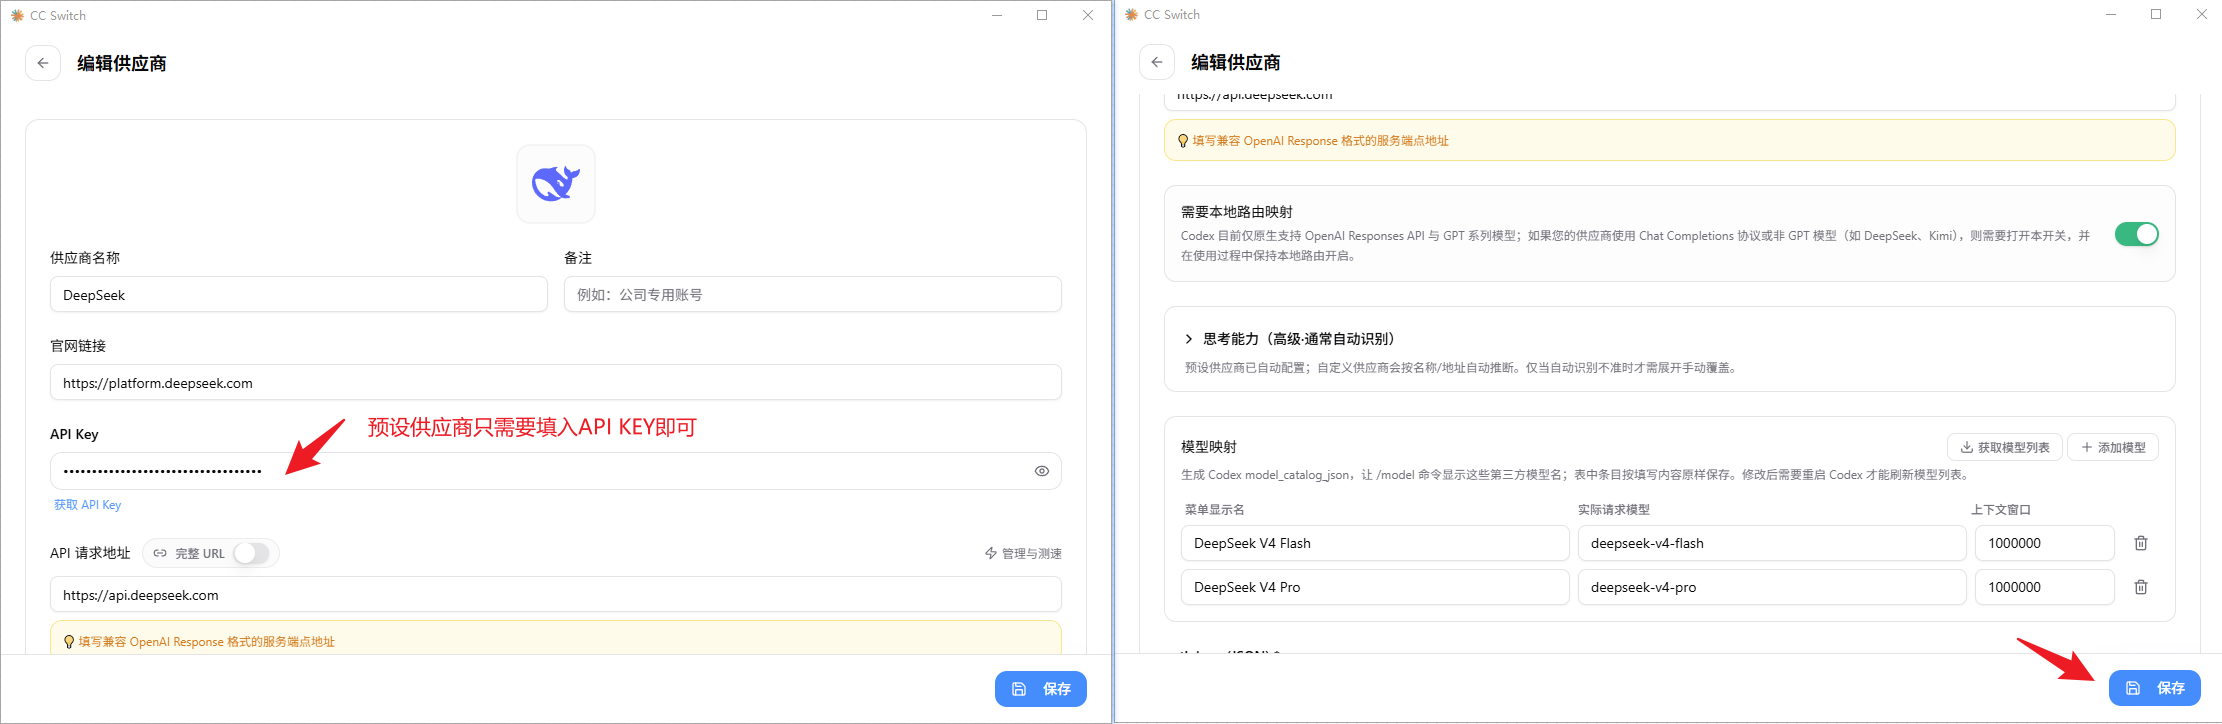
Task: Disable the 需要本地路由映射 switch
Action: [2136, 234]
